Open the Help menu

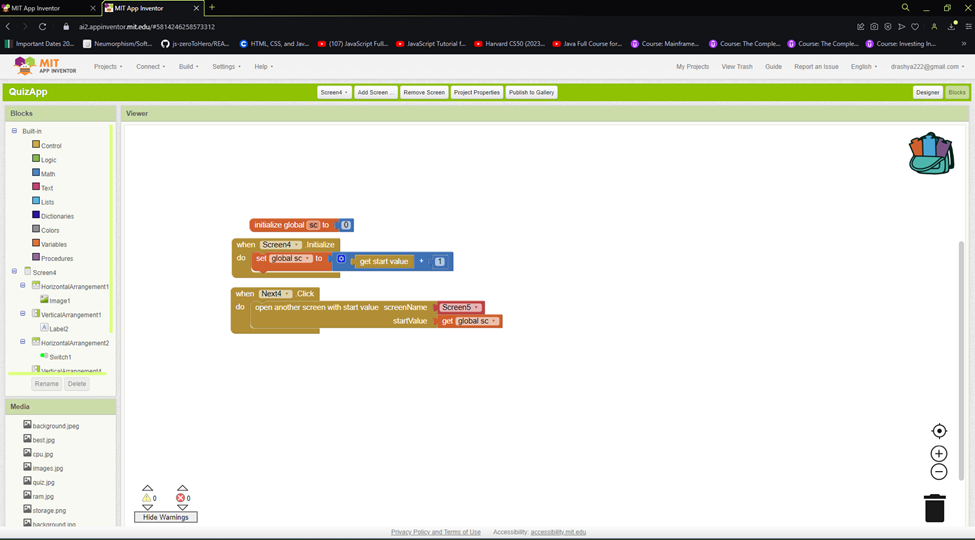264,67
